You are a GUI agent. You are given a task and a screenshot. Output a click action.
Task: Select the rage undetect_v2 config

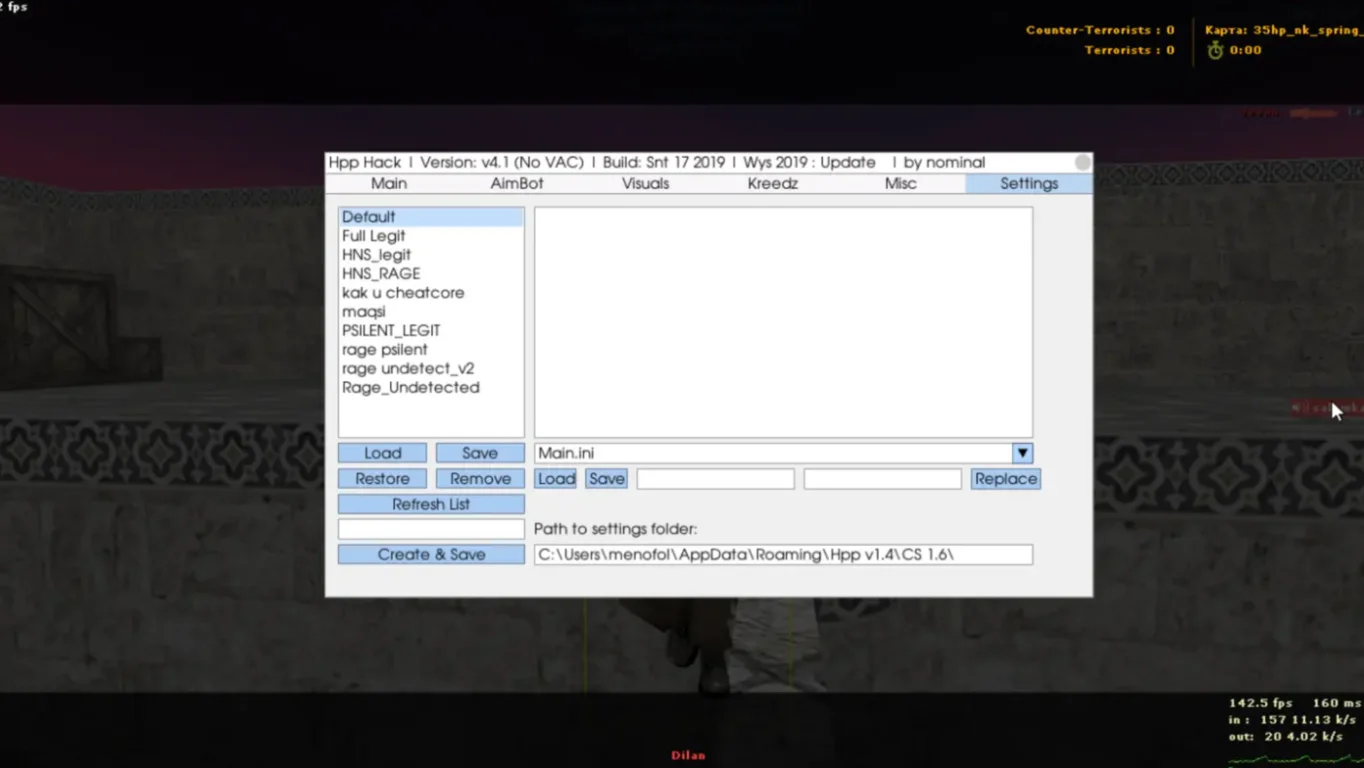[408, 369]
